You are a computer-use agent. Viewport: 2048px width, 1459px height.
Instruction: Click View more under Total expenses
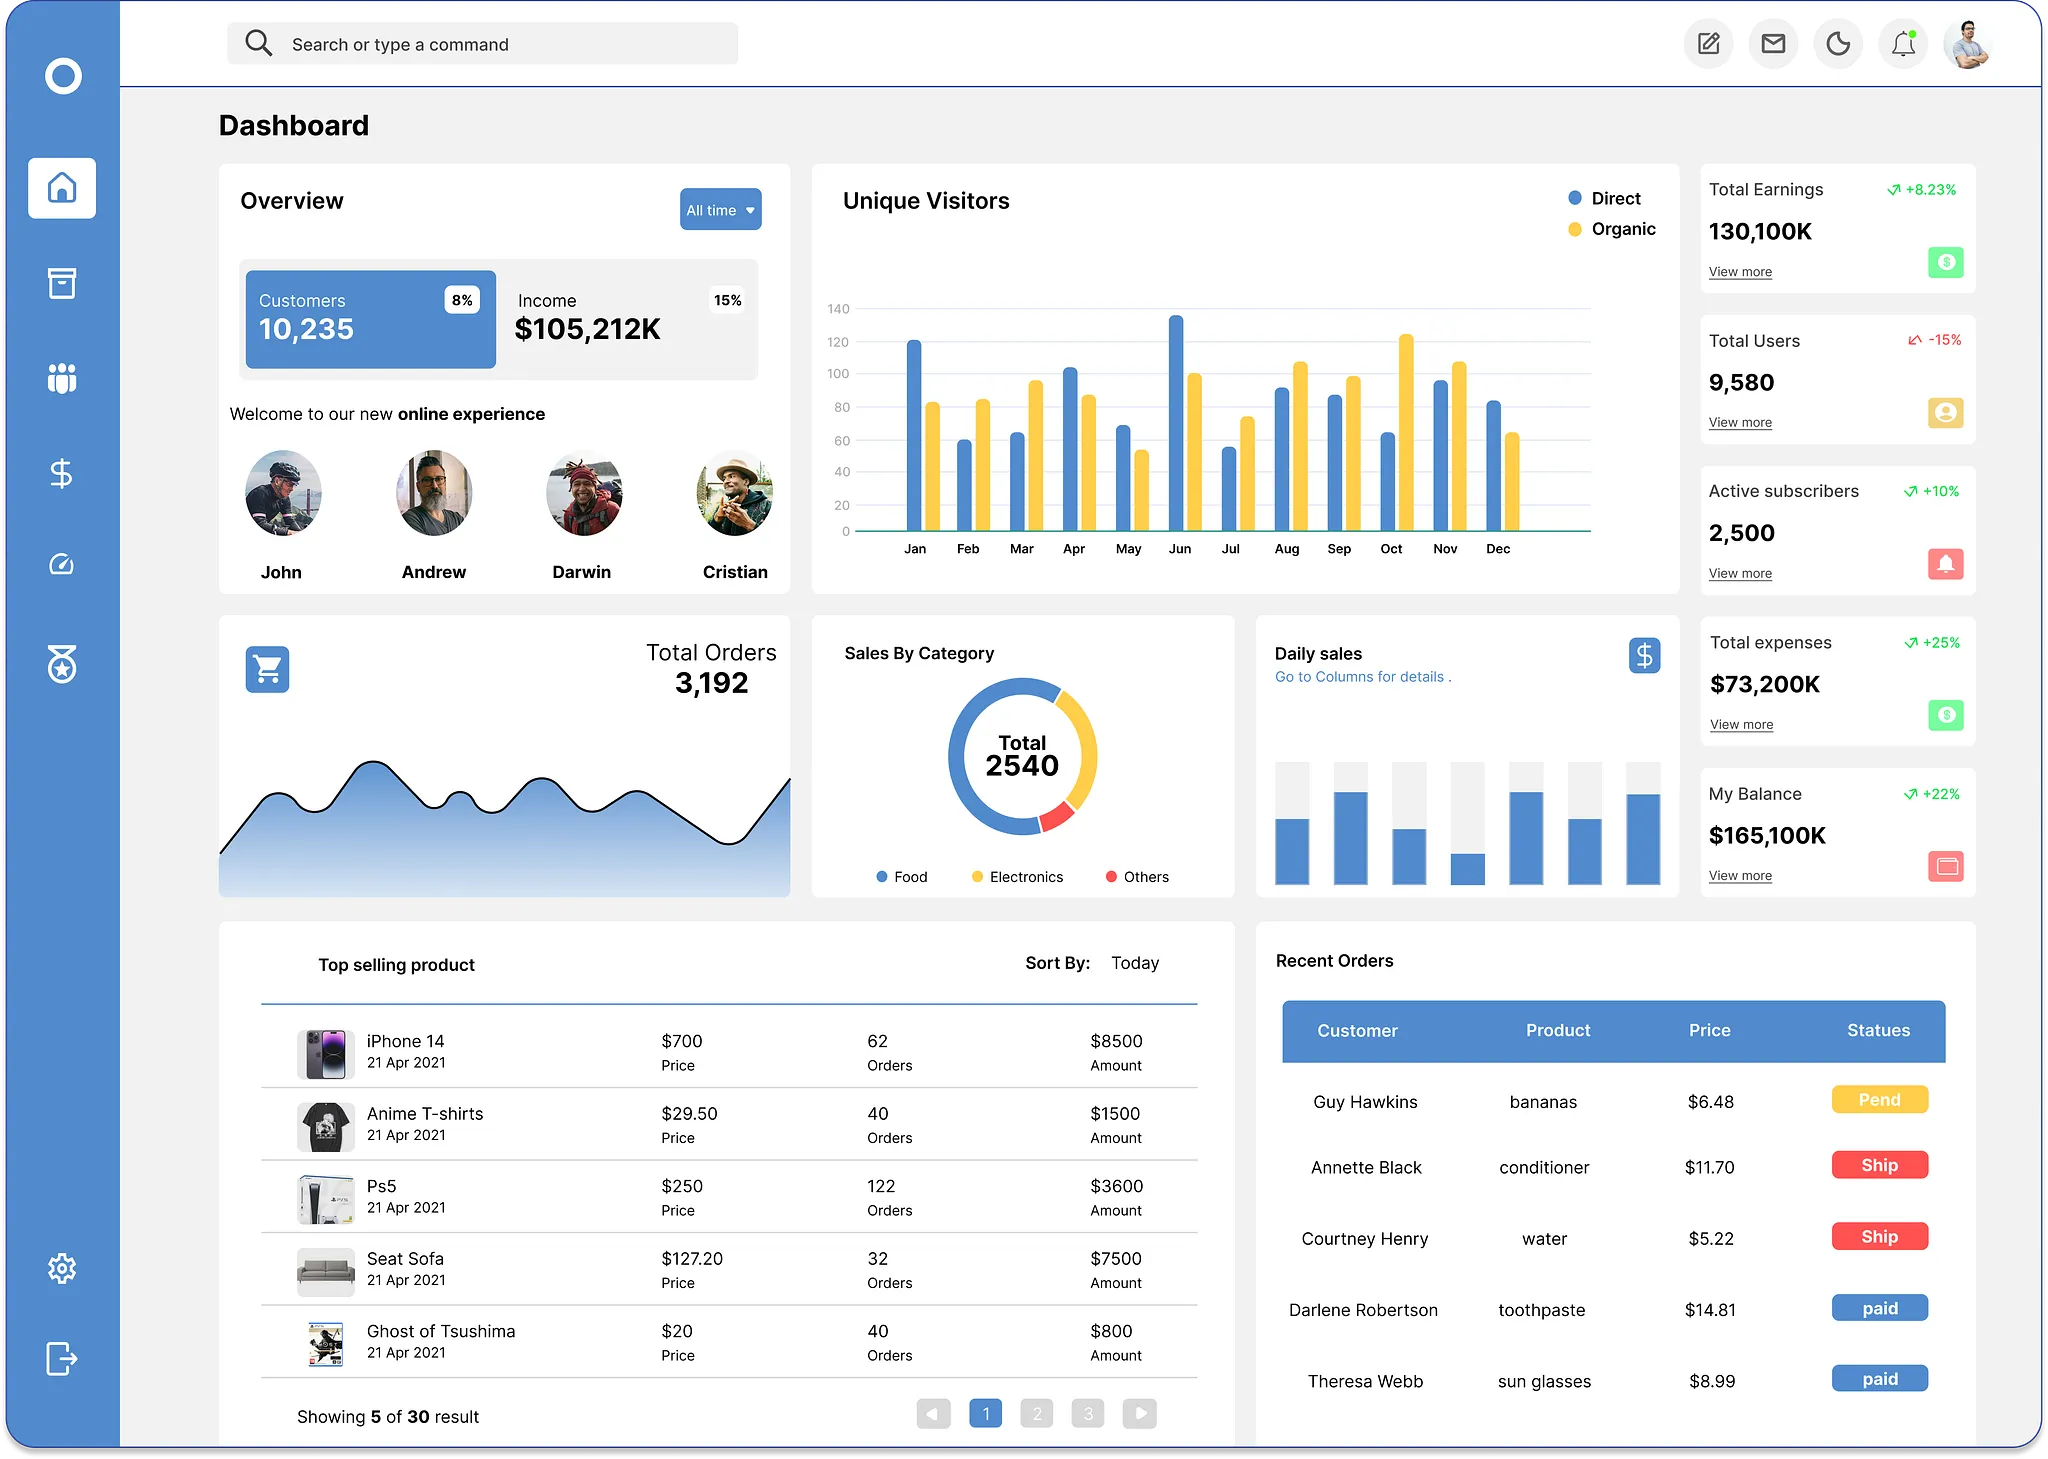(x=1741, y=725)
